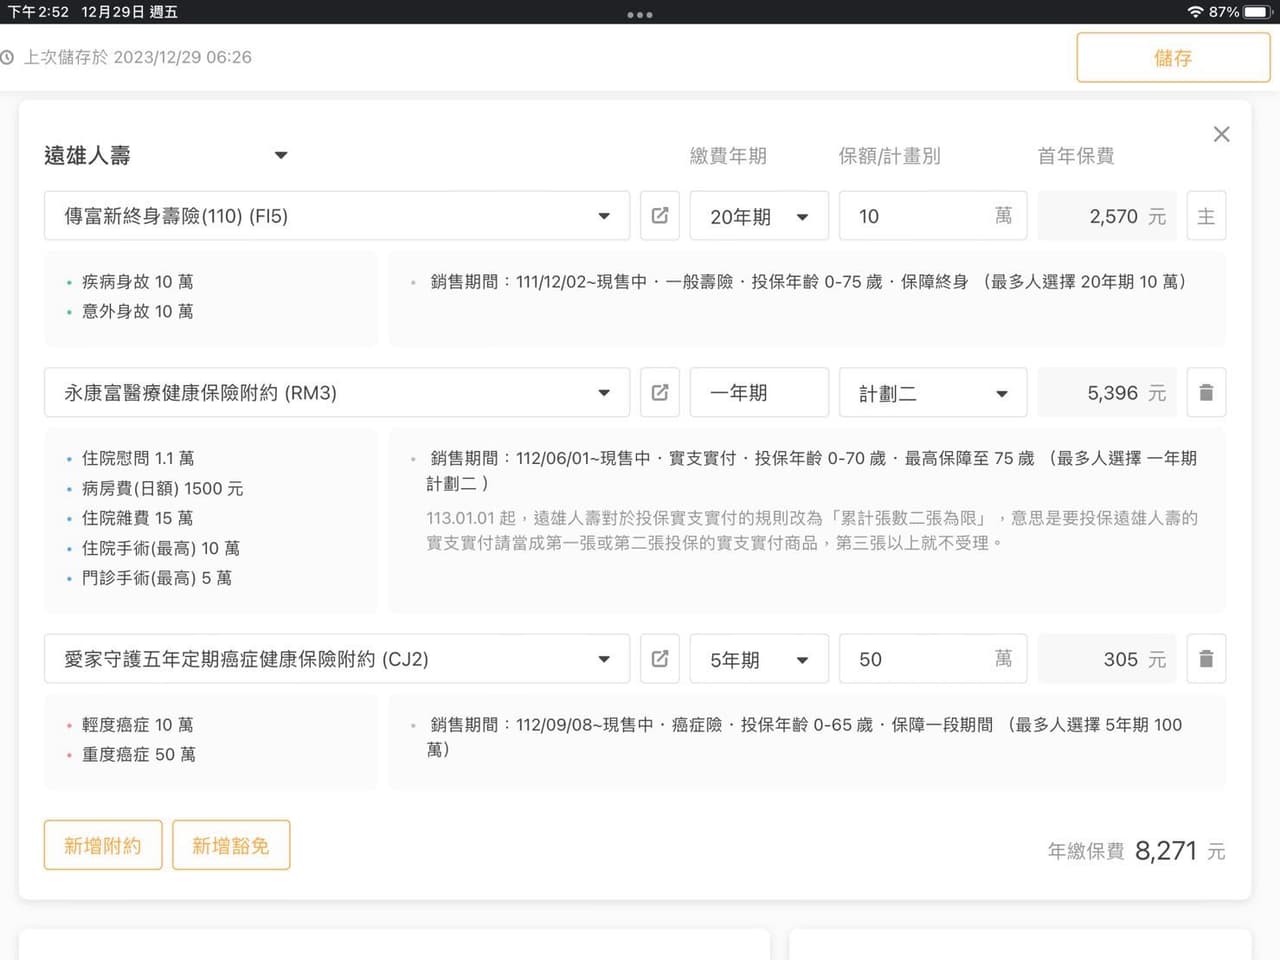Click the 新增附約 button
The image size is (1280, 960).
tap(103, 846)
